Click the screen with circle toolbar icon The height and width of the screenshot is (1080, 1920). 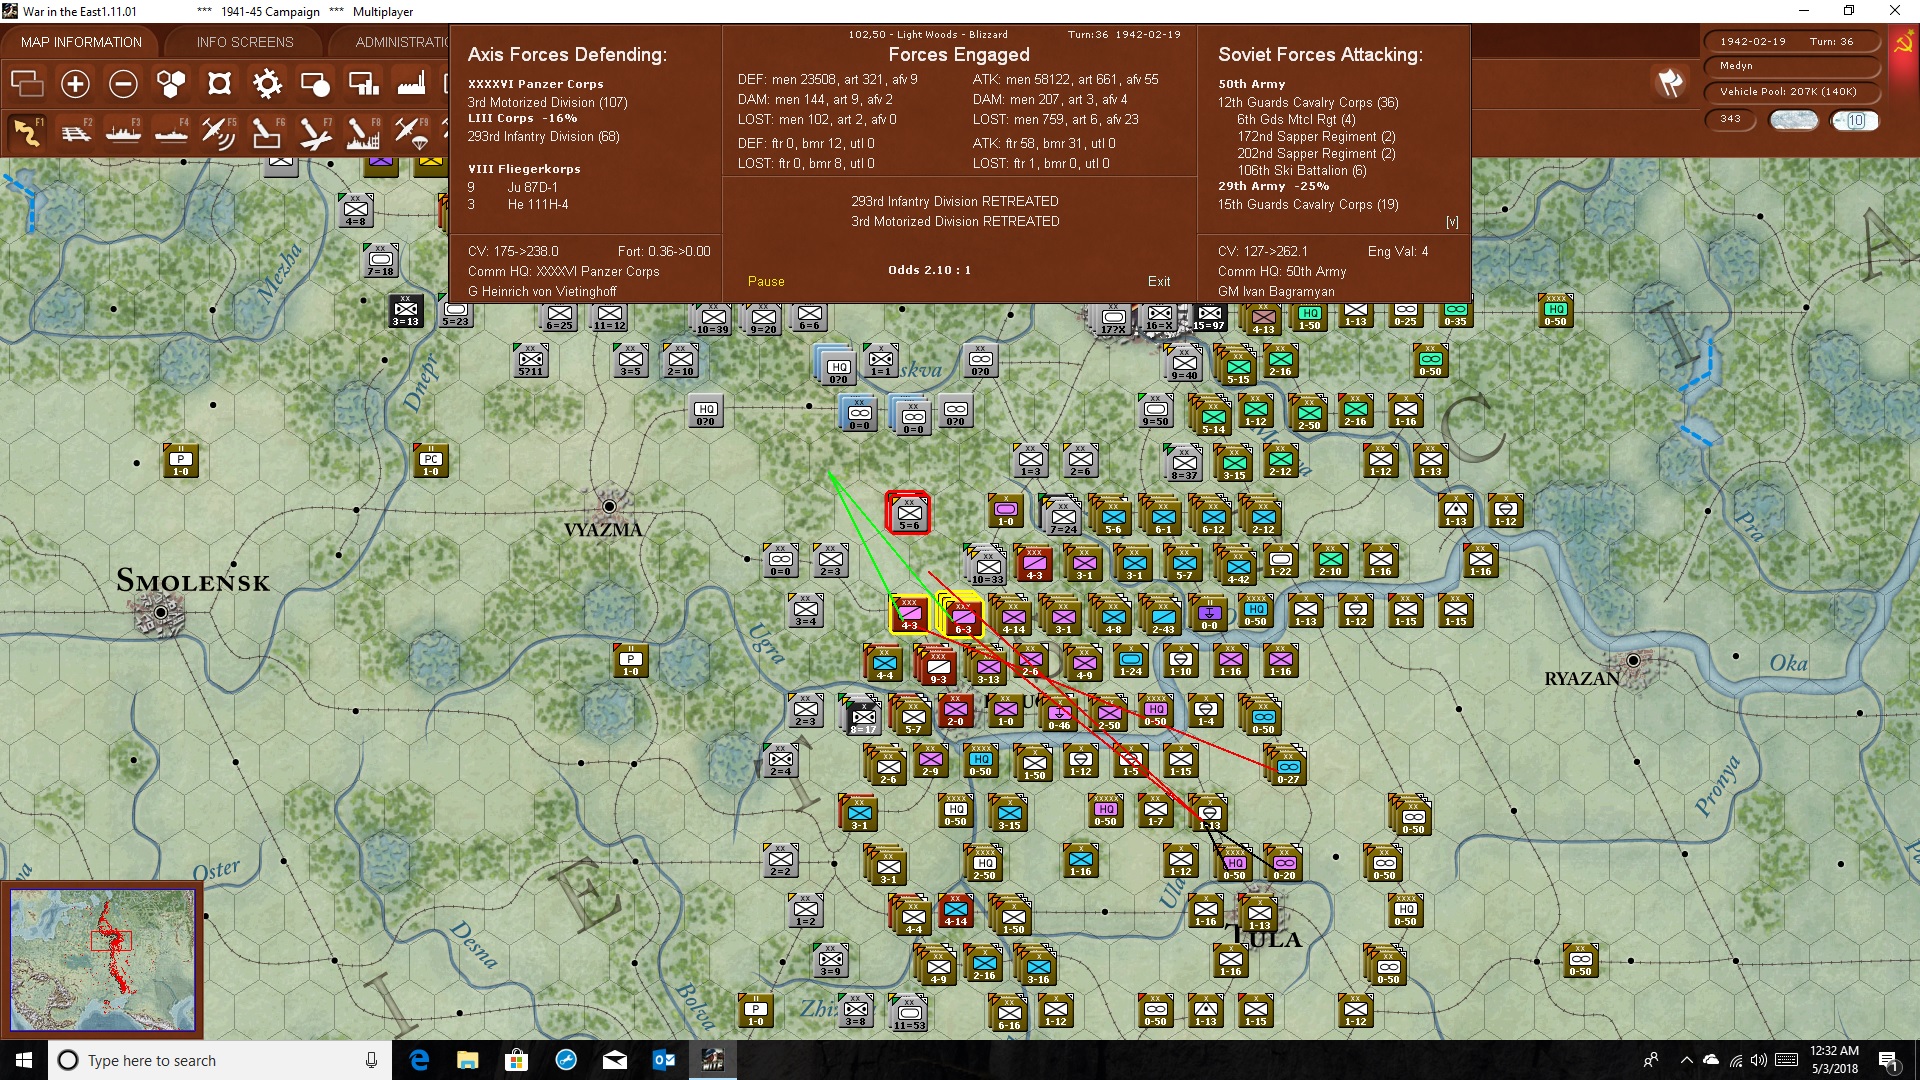pos(315,84)
